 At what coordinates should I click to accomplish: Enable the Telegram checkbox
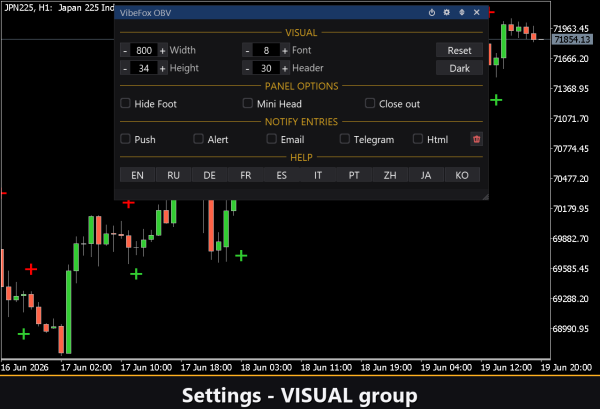344,139
